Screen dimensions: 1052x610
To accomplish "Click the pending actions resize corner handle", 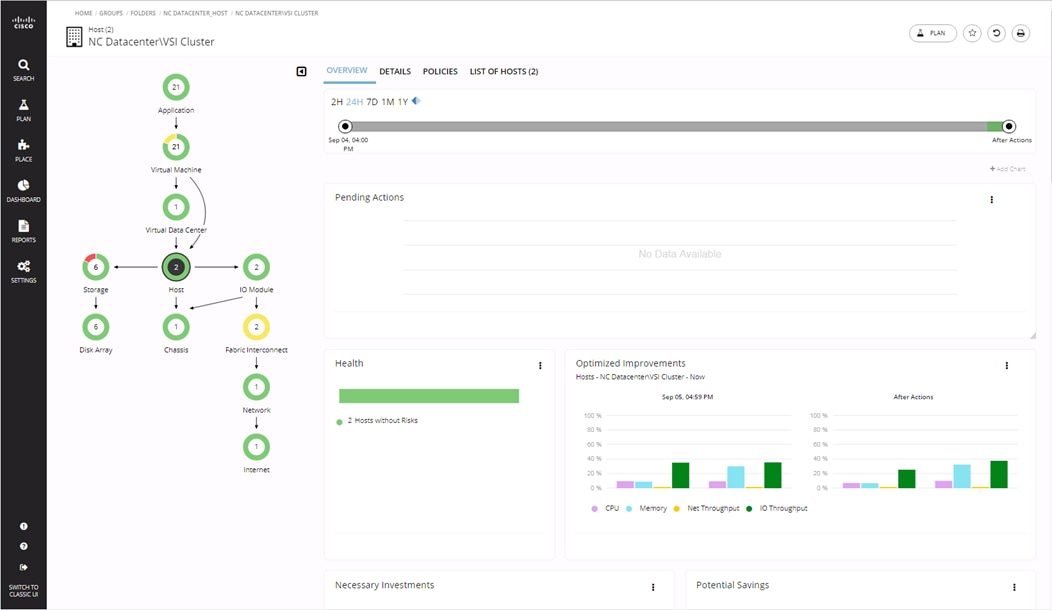I will pos(1033,336).
